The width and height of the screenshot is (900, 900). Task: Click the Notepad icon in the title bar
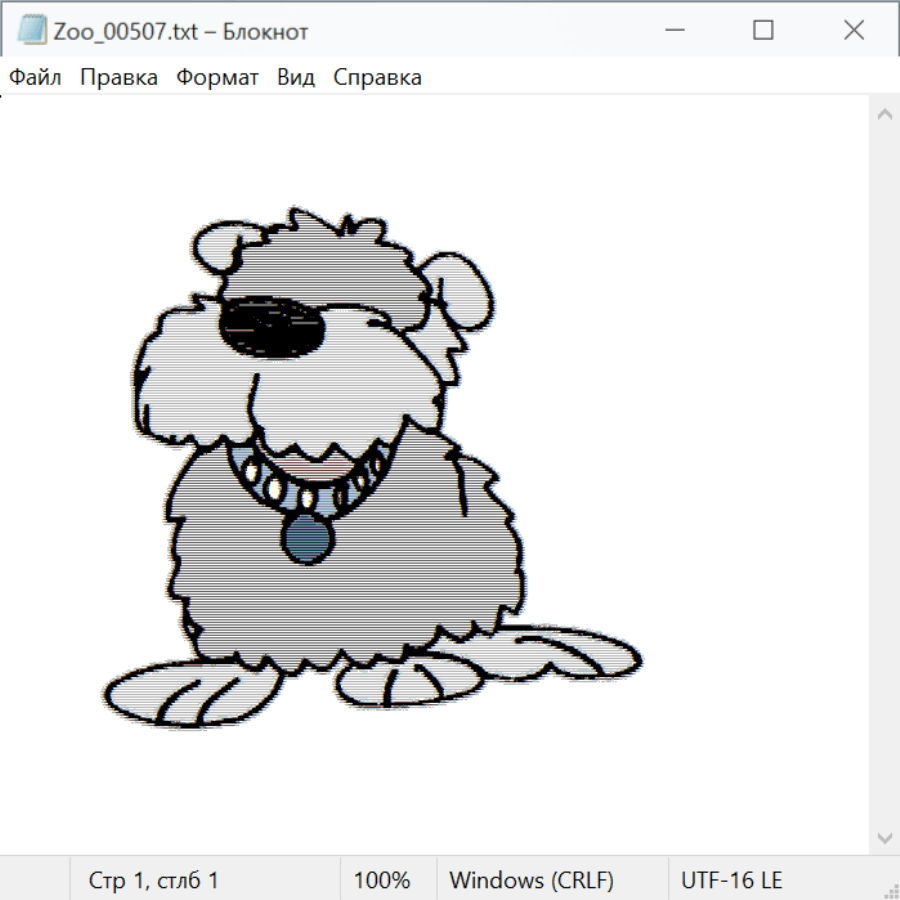[31, 31]
